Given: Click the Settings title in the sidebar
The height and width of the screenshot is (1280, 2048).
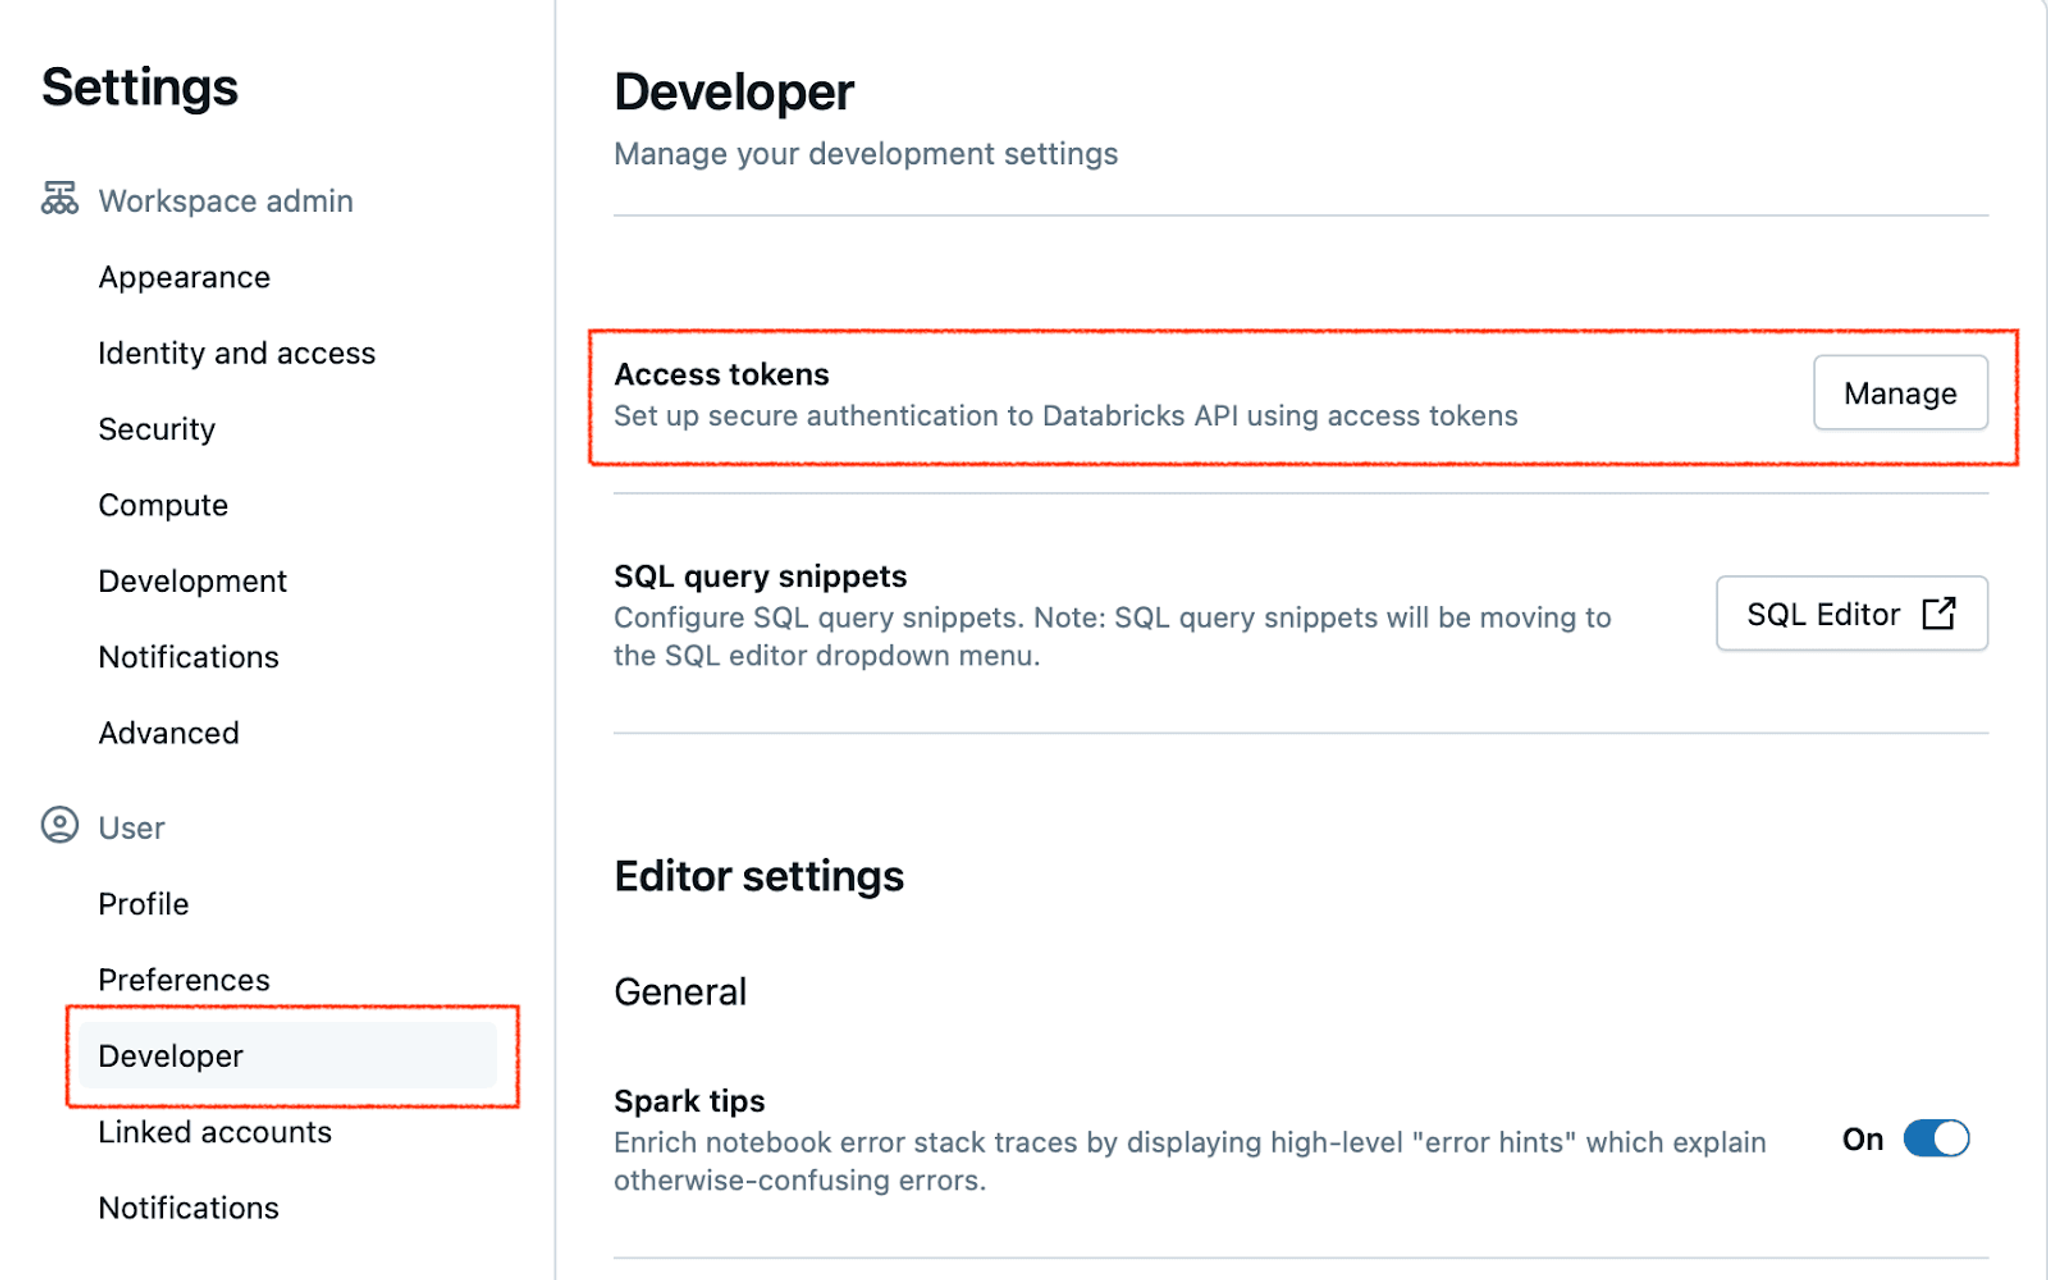Looking at the screenshot, I should click(140, 88).
